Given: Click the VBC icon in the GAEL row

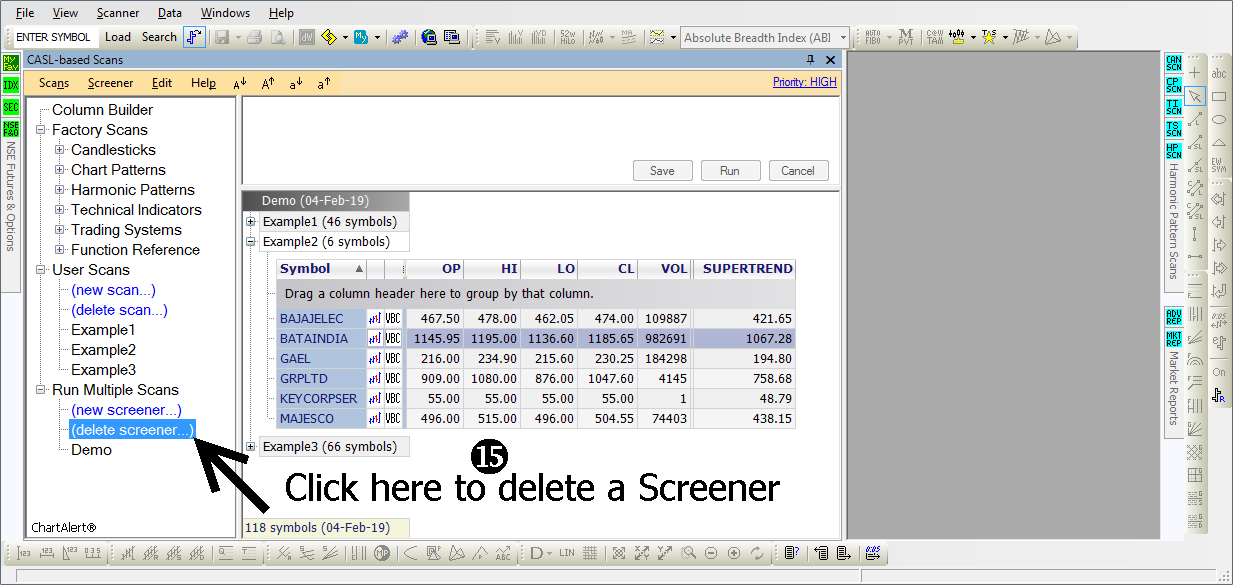Looking at the screenshot, I should (394, 359).
